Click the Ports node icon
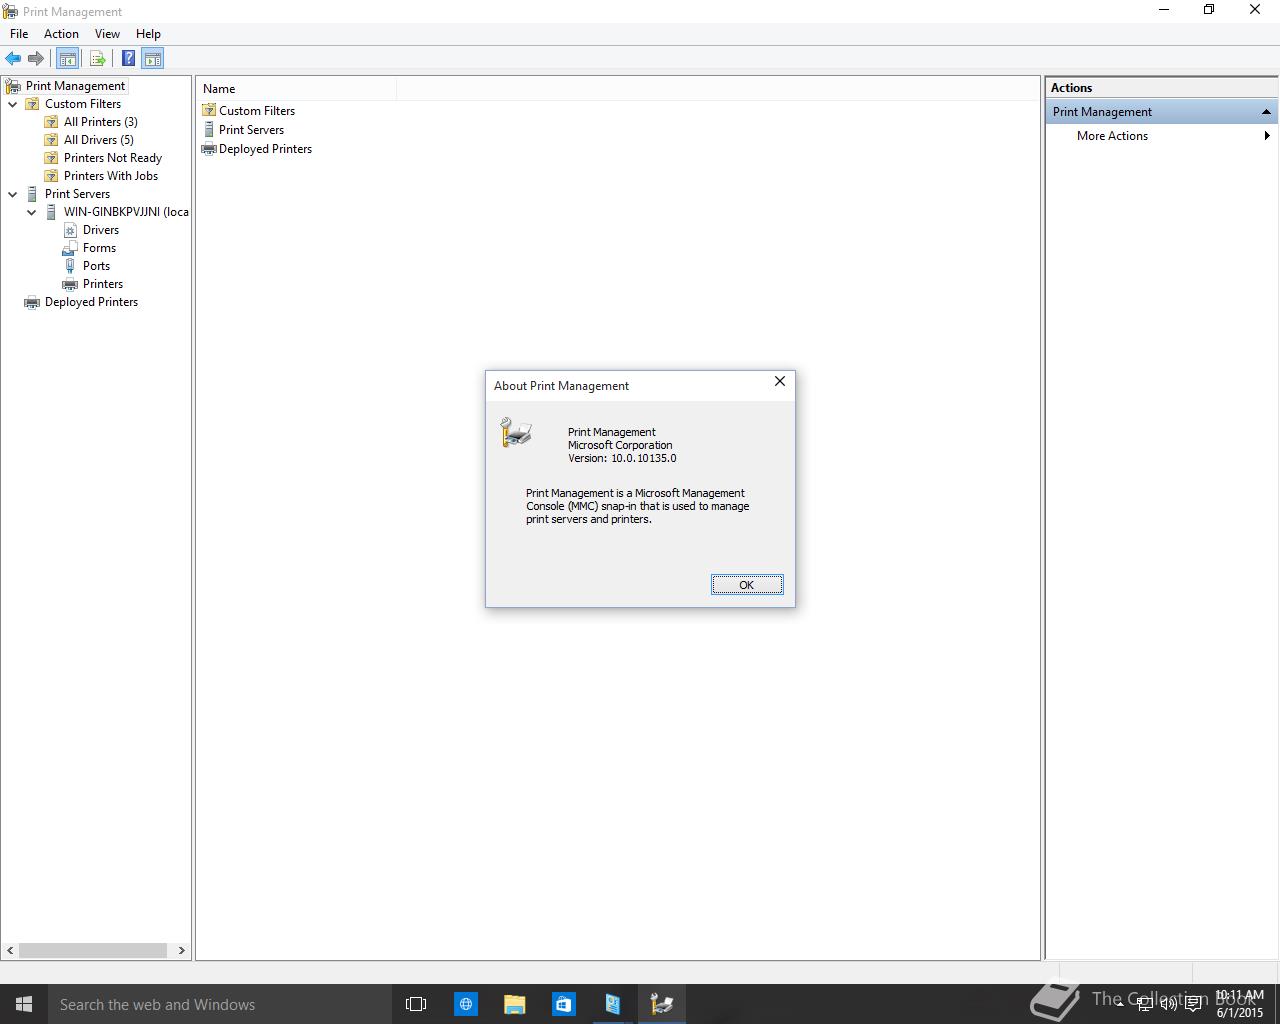 [x=70, y=266]
